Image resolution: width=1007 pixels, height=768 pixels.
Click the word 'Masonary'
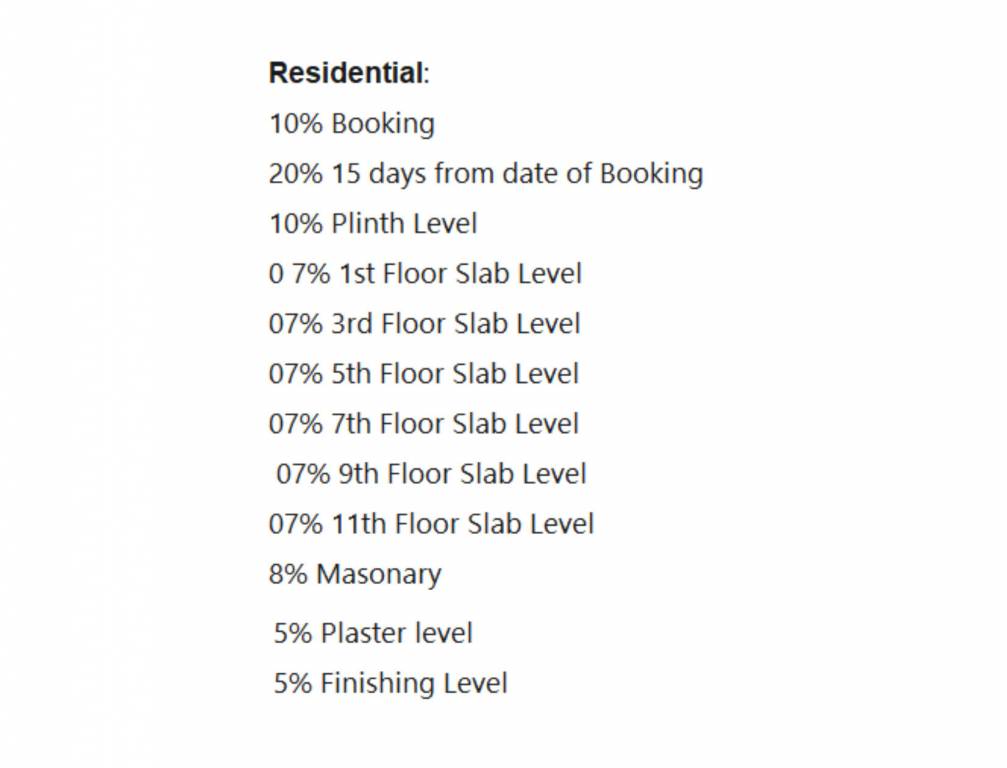[378, 574]
